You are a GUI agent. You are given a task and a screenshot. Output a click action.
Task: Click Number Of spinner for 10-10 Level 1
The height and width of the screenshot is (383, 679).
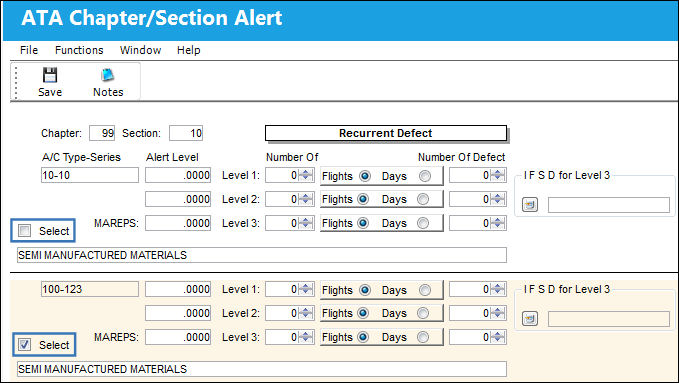click(x=306, y=175)
